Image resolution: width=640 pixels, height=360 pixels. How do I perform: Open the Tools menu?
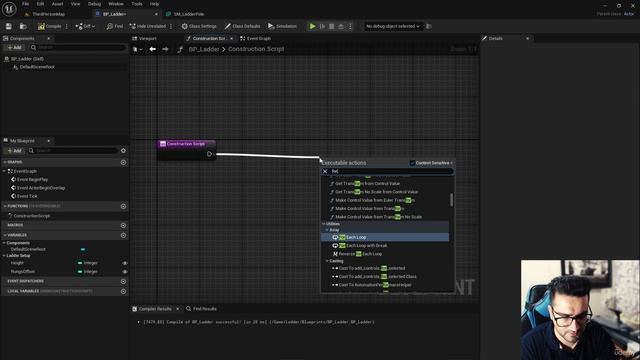(137, 4)
